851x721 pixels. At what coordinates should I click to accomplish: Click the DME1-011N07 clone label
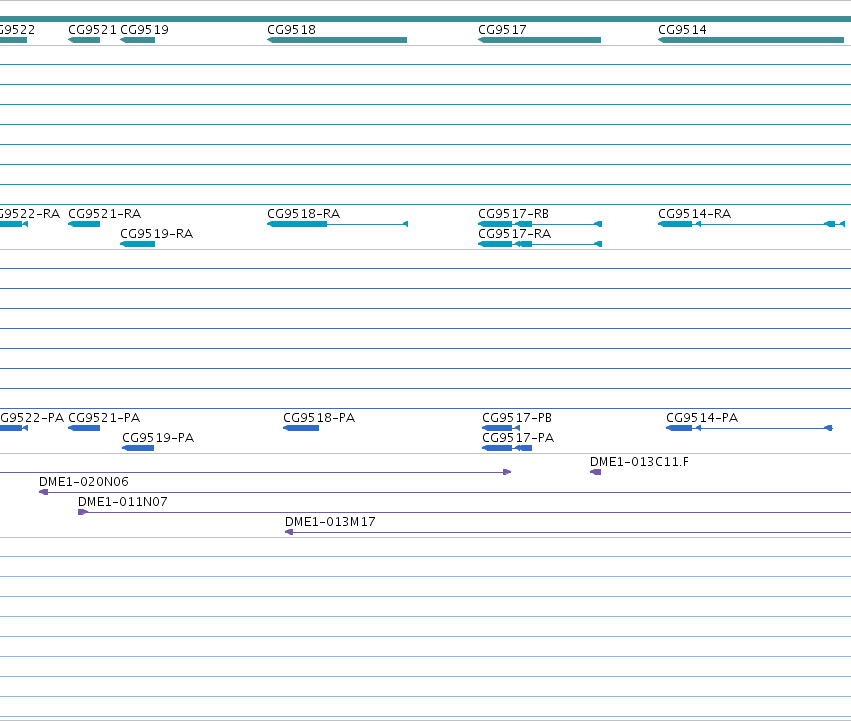click(123, 502)
